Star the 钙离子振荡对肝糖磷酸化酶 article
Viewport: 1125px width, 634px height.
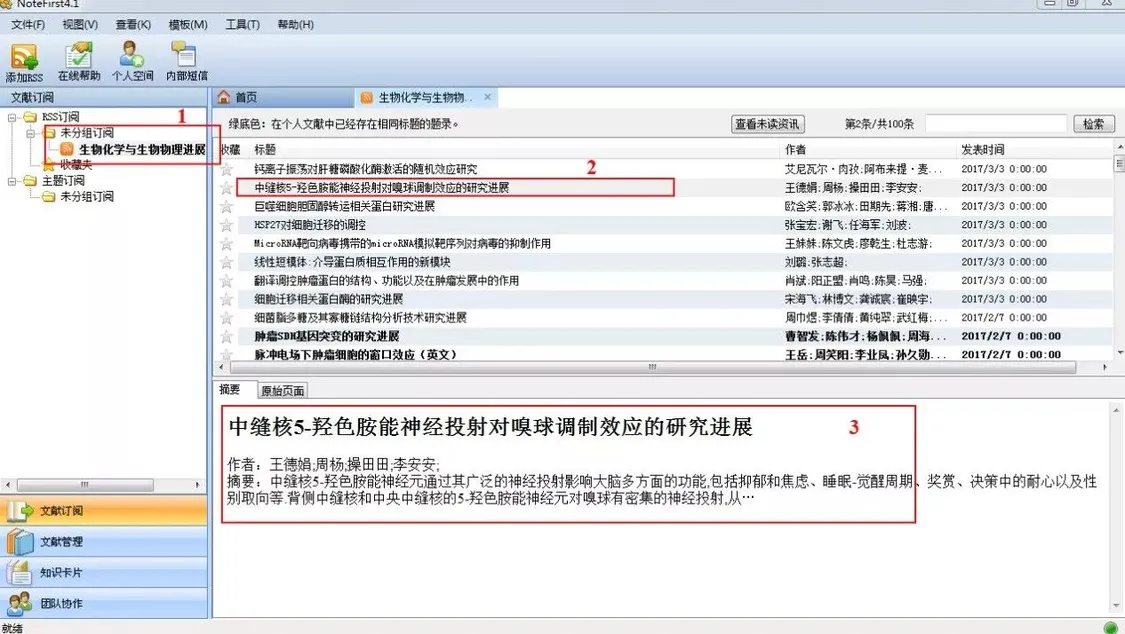tap(227, 169)
